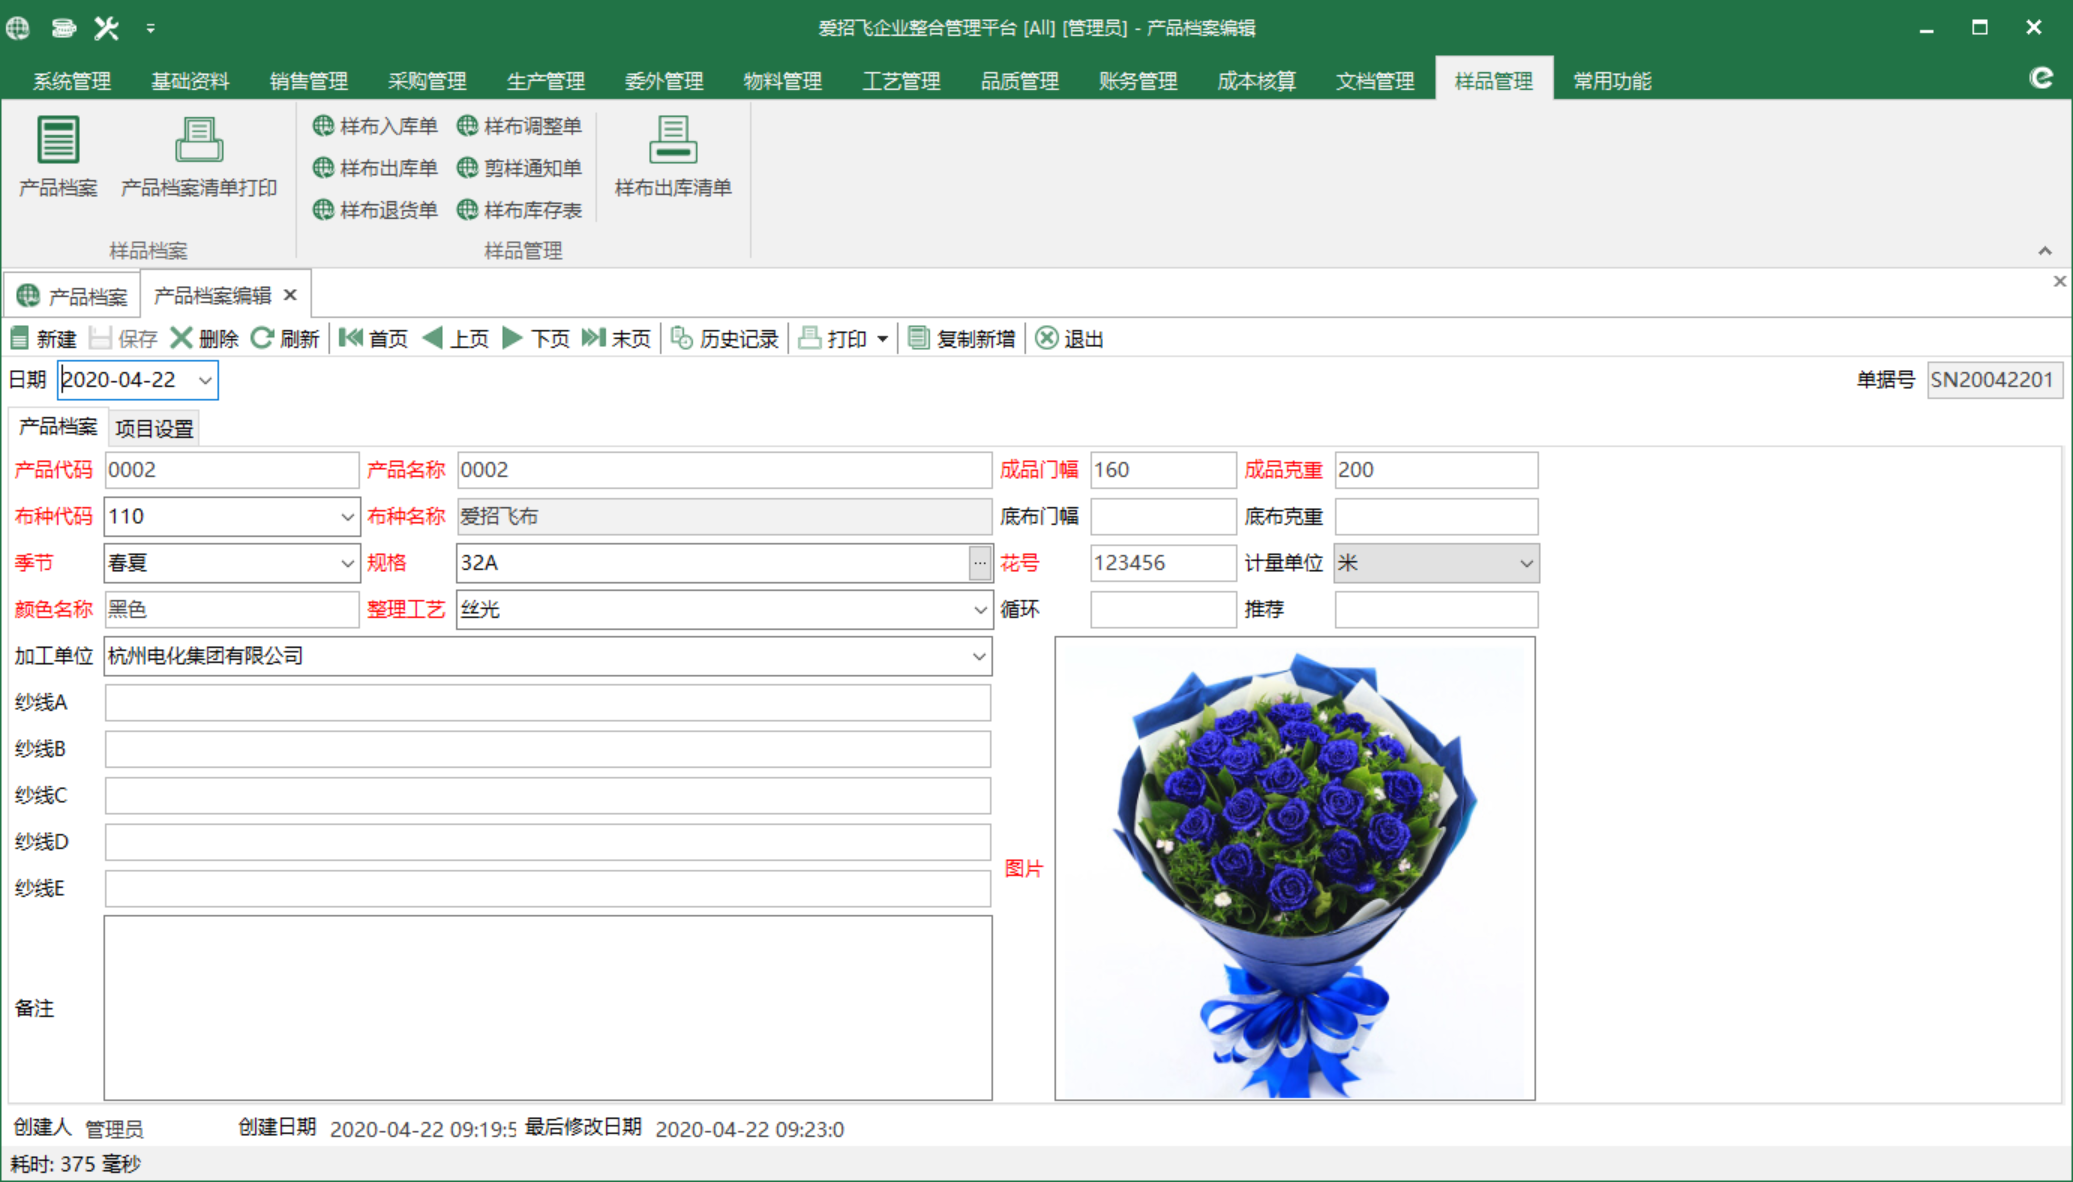Click the 退出 exit button
The width and height of the screenshot is (2073, 1182).
[x=1069, y=339]
